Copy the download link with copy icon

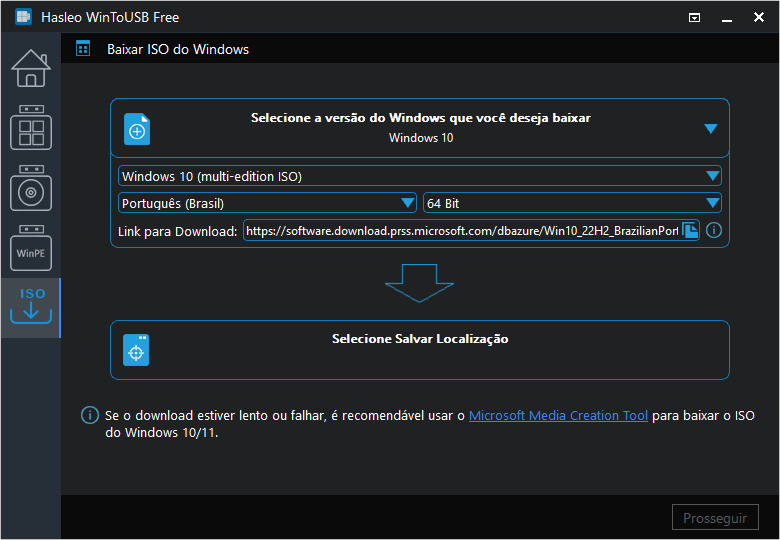(690, 230)
